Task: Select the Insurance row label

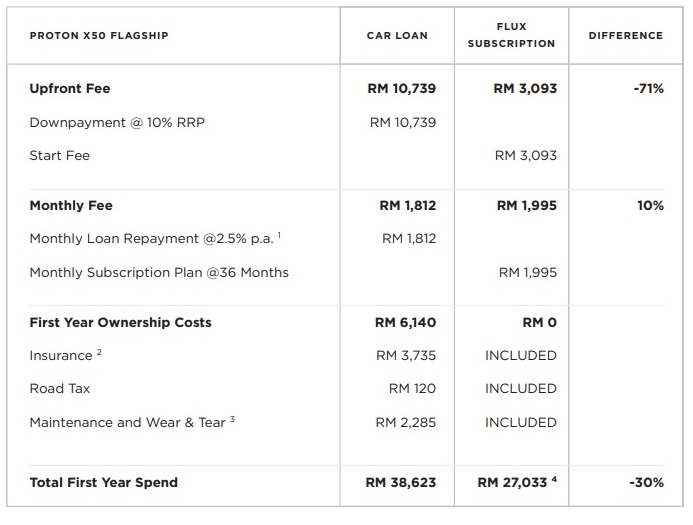Action: point(62,356)
